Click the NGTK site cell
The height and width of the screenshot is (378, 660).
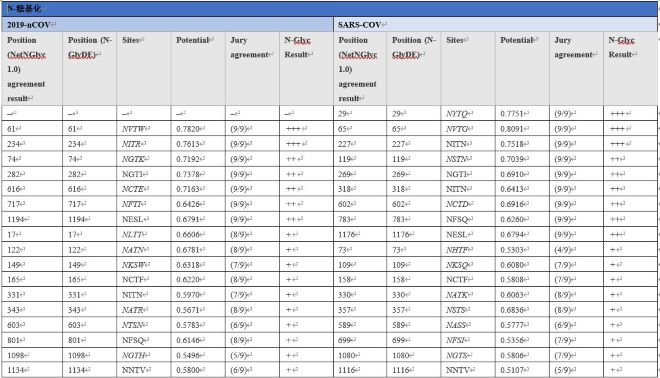click(x=144, y=159)
